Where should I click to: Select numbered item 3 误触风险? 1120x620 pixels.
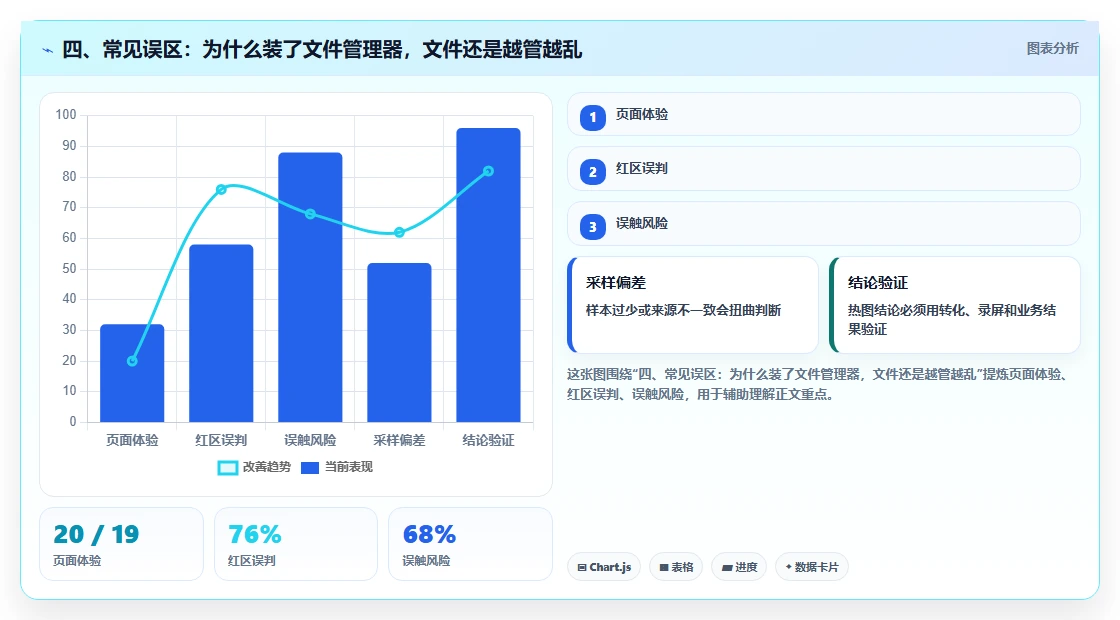click(x=824, y=224)
